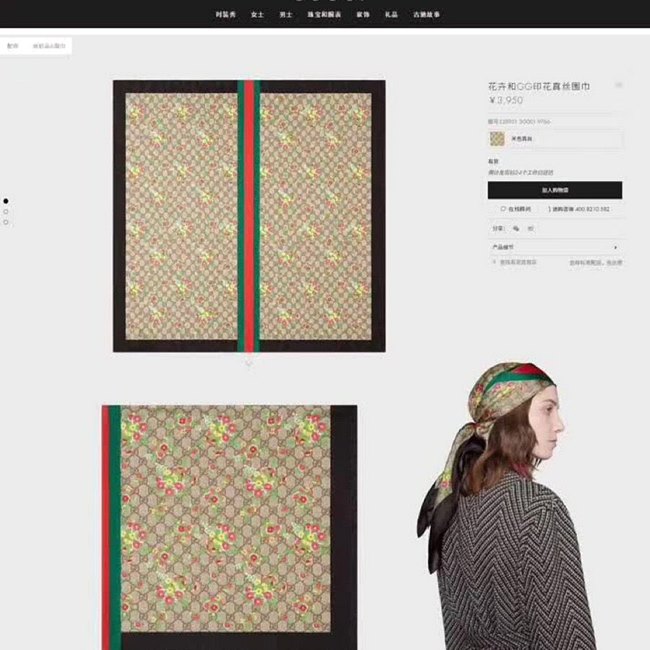Select the beige silk color swatch

(497, 139)
